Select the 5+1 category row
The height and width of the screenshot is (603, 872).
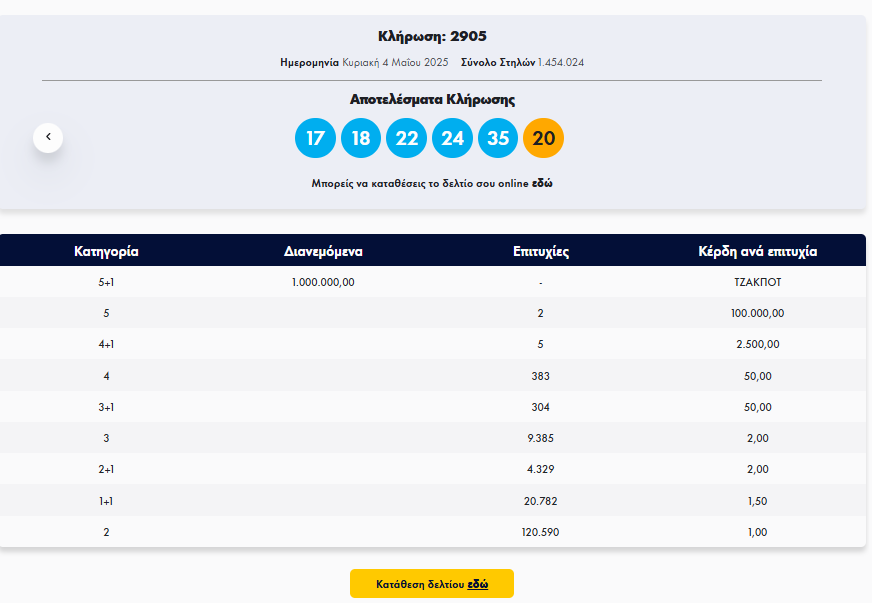click(x=106, y=282)
